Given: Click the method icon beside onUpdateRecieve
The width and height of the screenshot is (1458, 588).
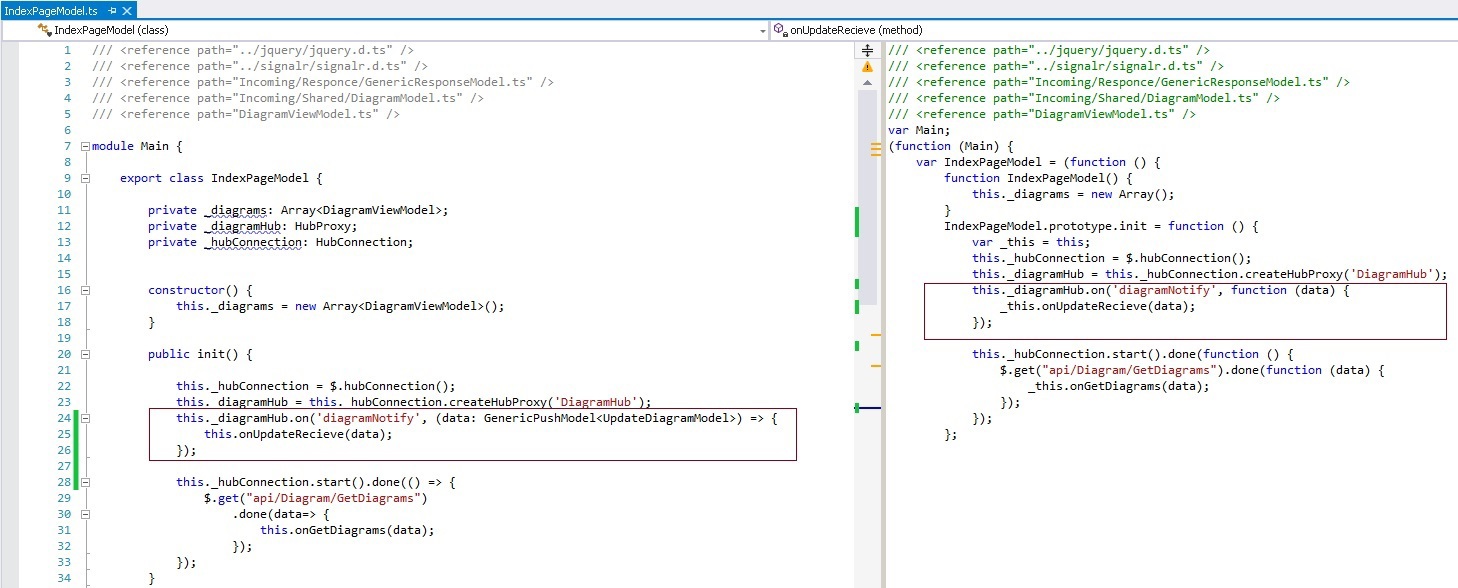Looking at the screenshot, I should (x=780, y=30).
